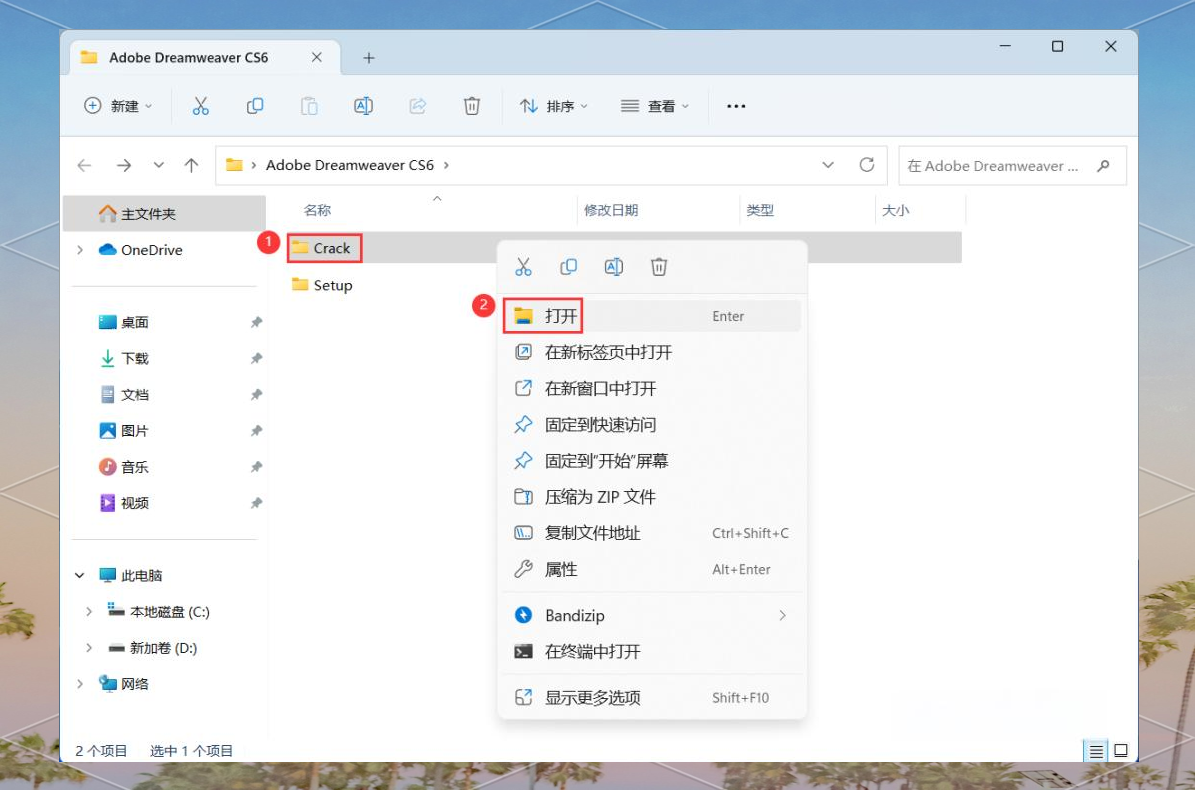Open address bar history dropdown
This screenshot has width=1195, height=790.
(x=828, y=165)
